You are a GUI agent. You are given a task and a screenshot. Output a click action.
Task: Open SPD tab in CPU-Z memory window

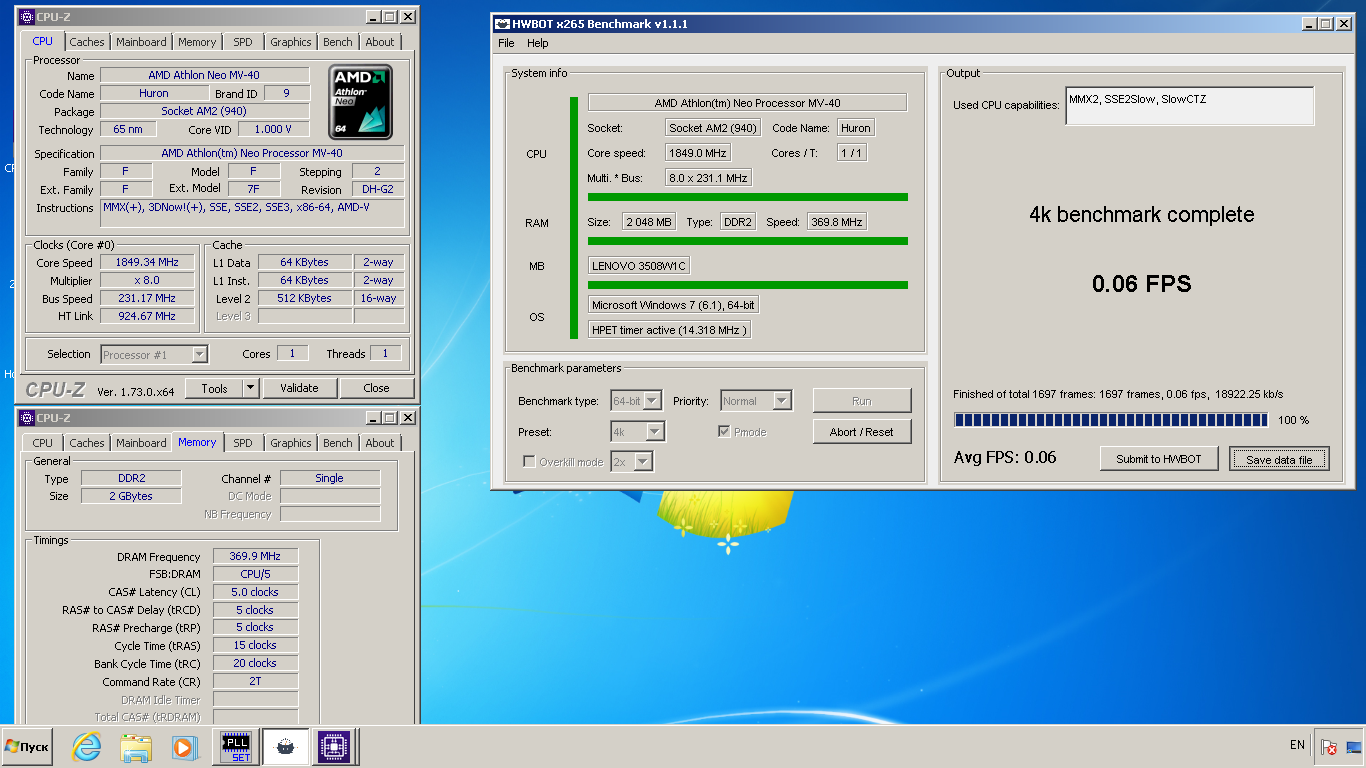coord(243,443)
